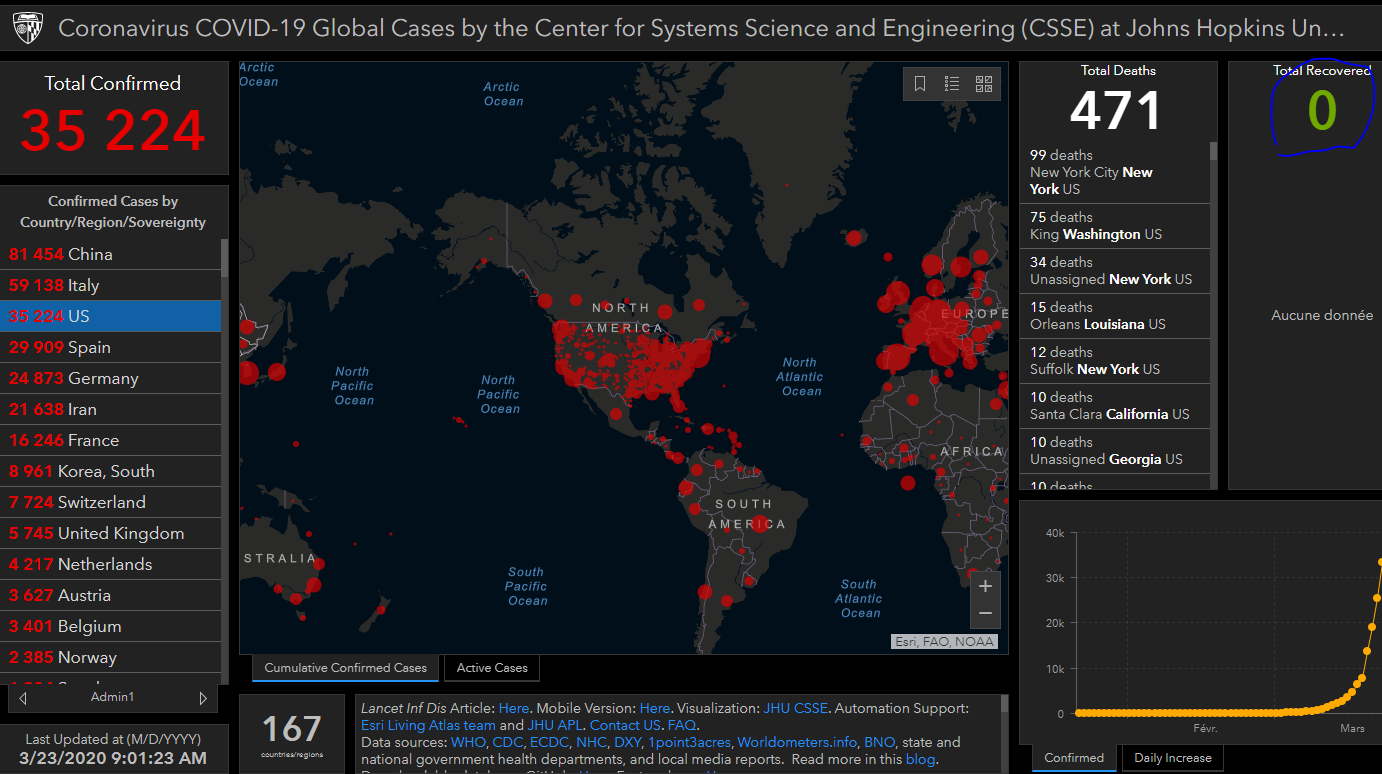Select the Confirmed chart tab
1382x774 pixels.
tap(1074, 758)
